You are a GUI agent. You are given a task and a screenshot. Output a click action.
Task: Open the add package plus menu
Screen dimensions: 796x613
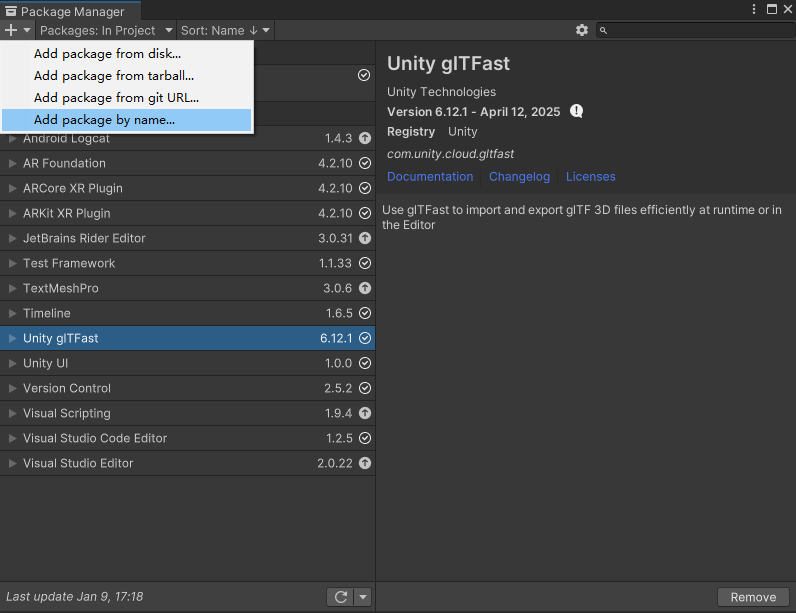[17, 30]
